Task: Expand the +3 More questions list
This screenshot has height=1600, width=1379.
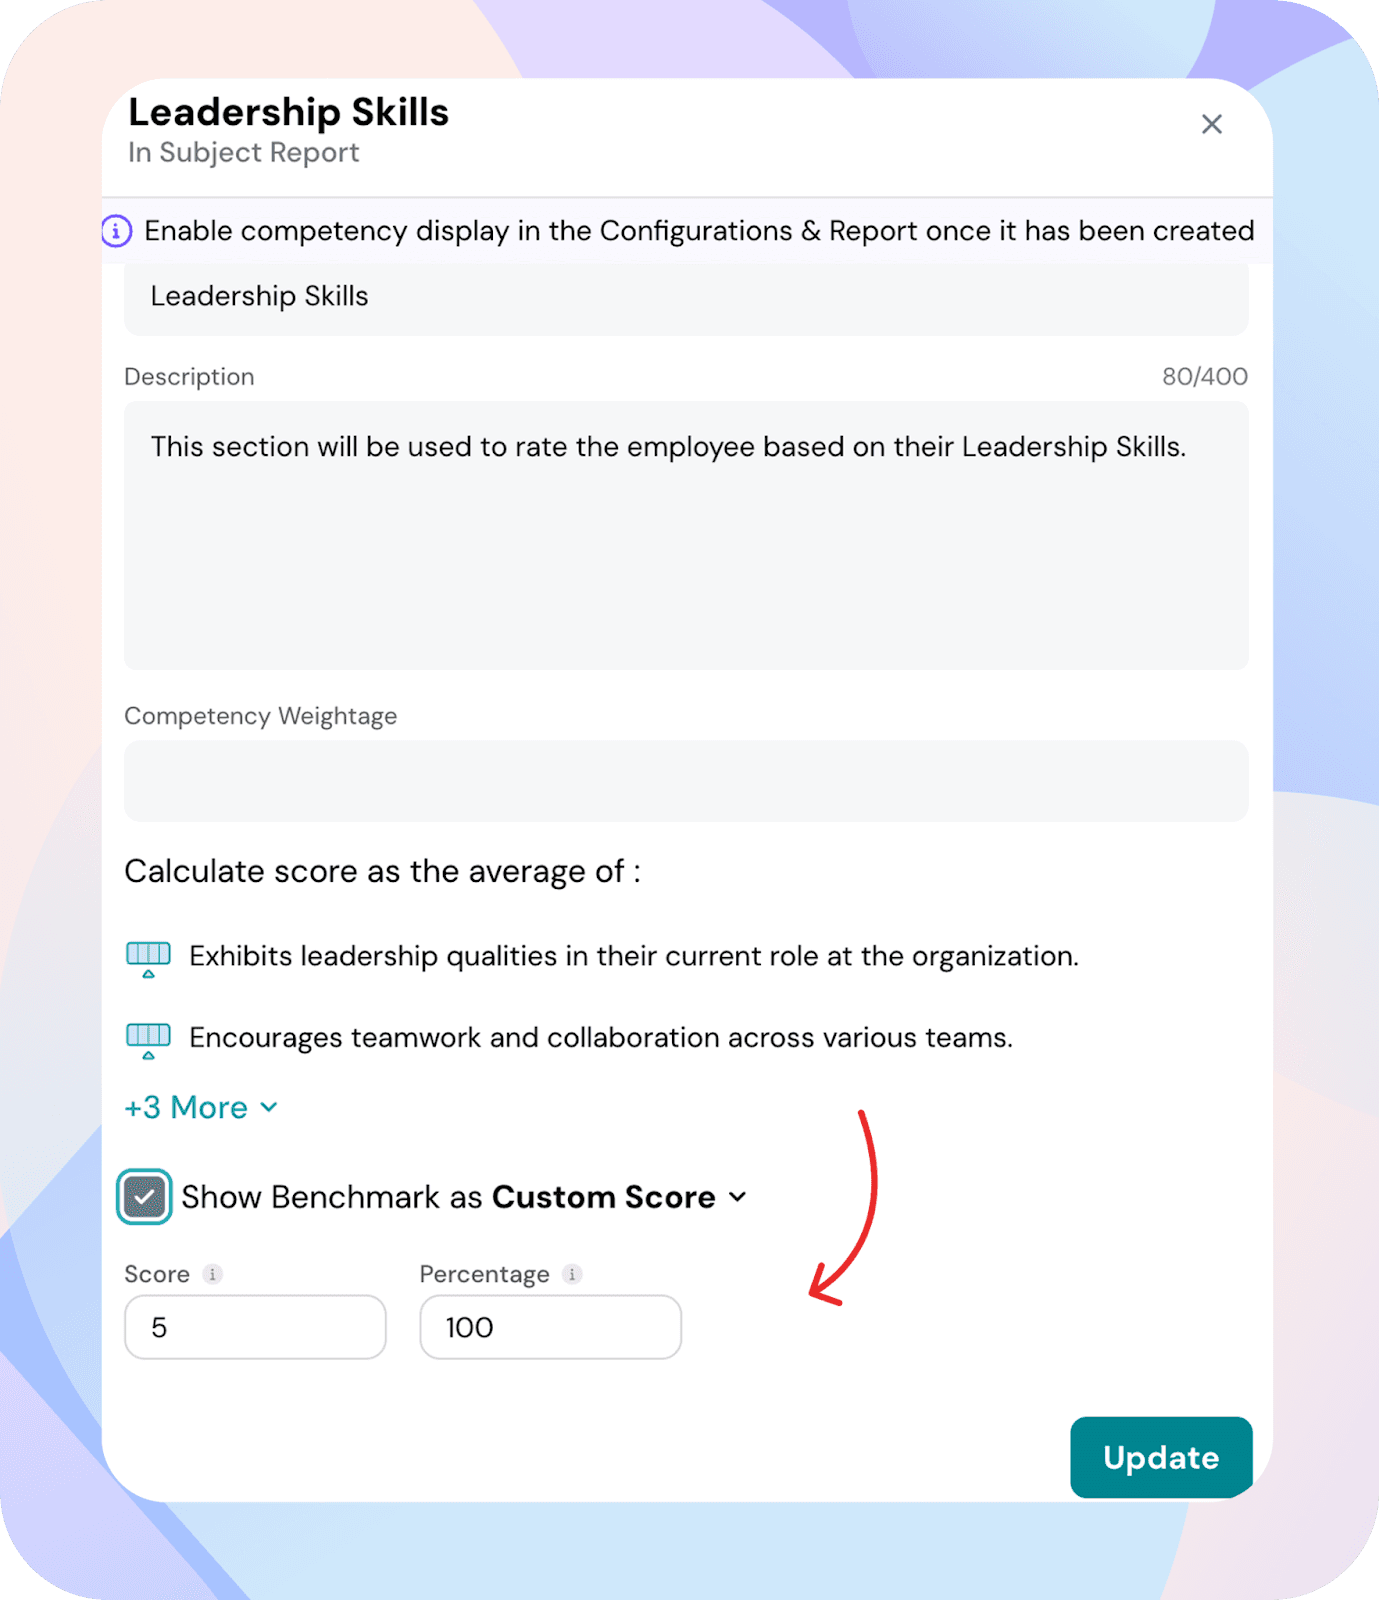Action: (186, 1108)
